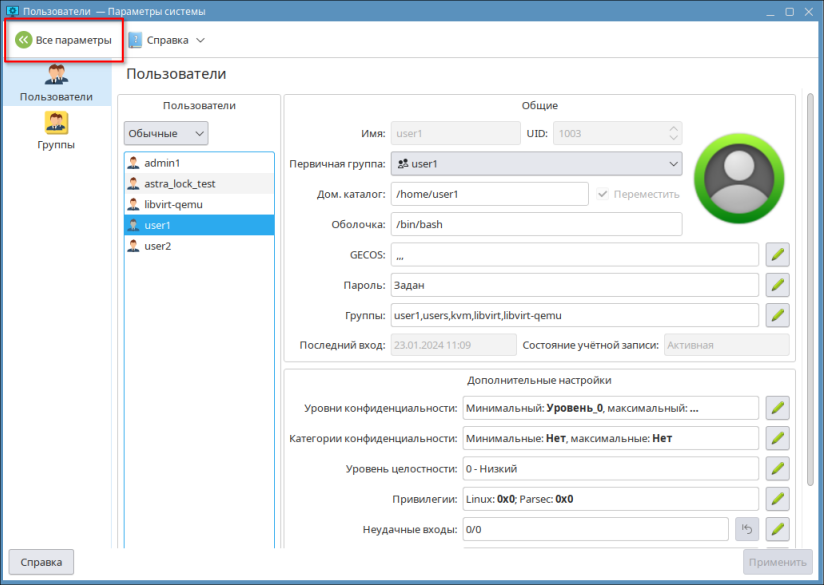This screenshot has width=824, height=585.
Task: Open the Пользователи section in the sidebar
Action: [56, 83]
